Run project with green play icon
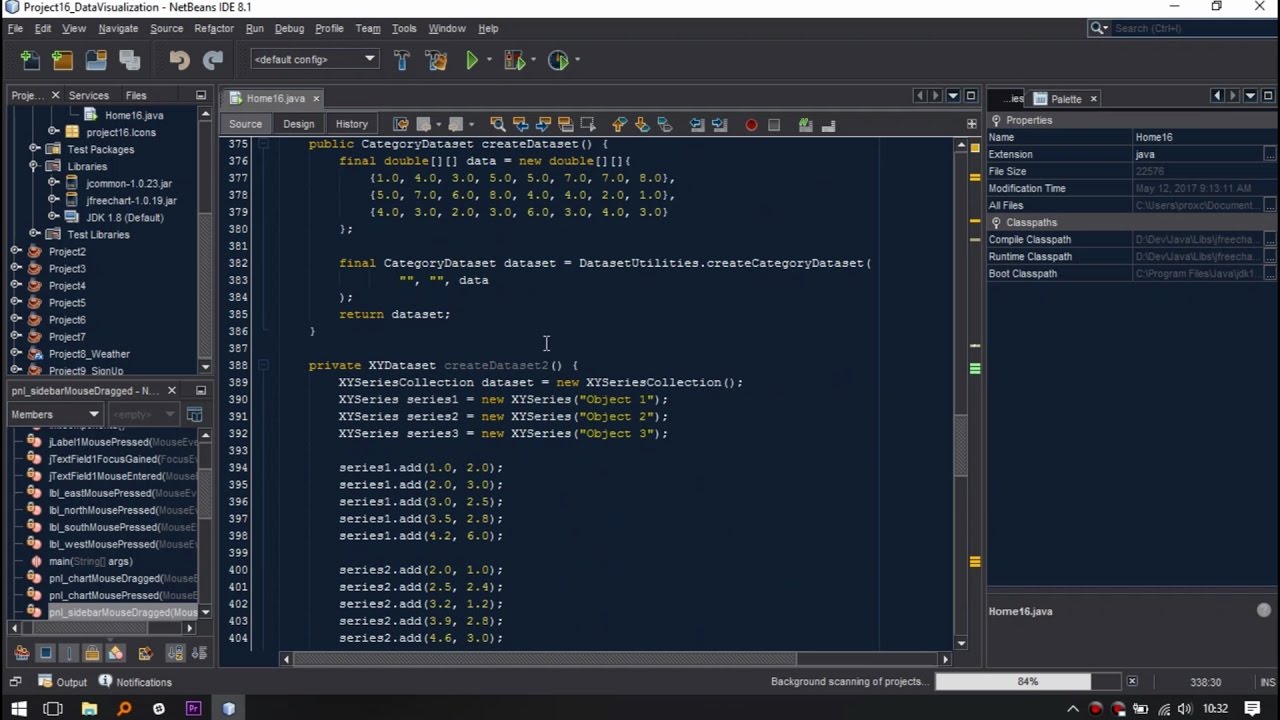The image size is (1280, 720). pos(472,60)
